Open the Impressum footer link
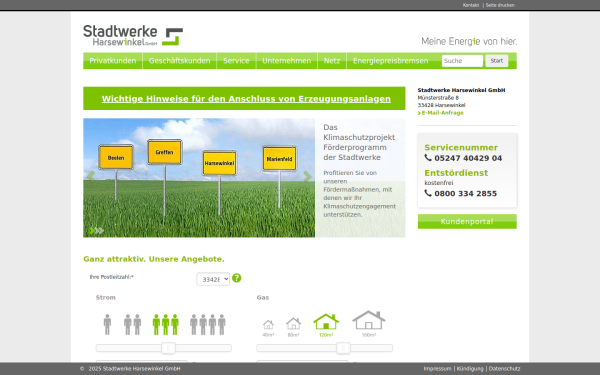The height and width of the screenshot is (375, 600). (437, 368)
